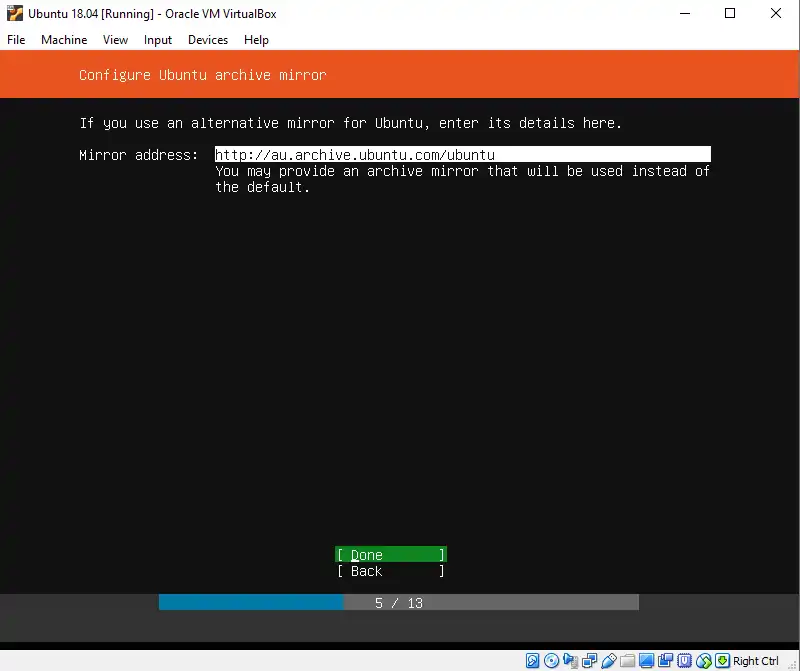
Task: Click the USB devices status icon
Action: point(608,661)
